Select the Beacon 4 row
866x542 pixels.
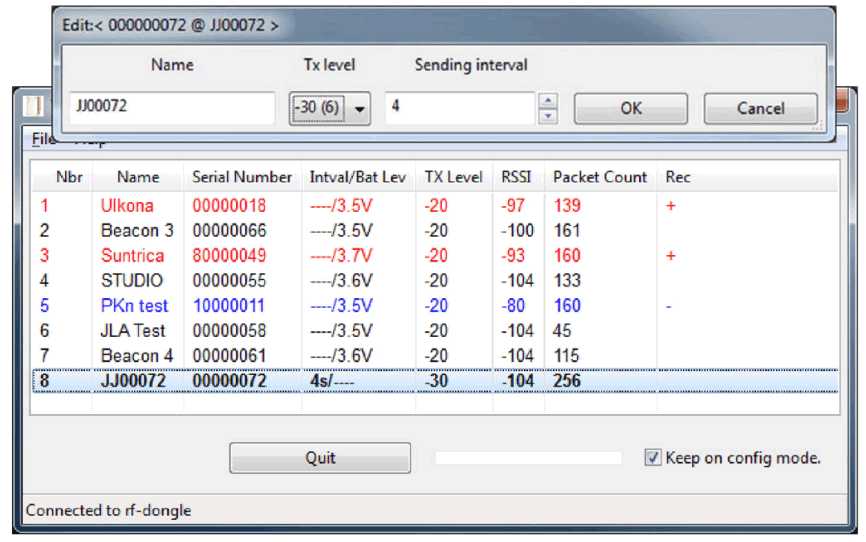pos(435,355)
